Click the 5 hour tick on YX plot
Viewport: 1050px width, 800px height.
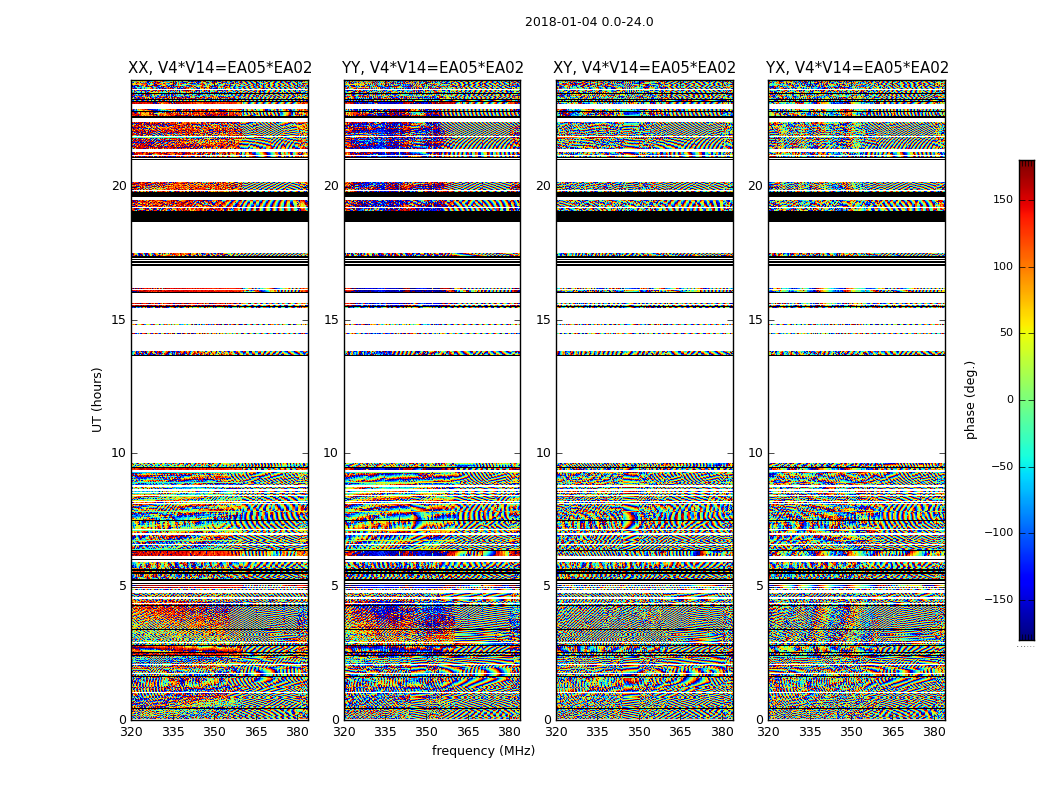tap(759, 586)
